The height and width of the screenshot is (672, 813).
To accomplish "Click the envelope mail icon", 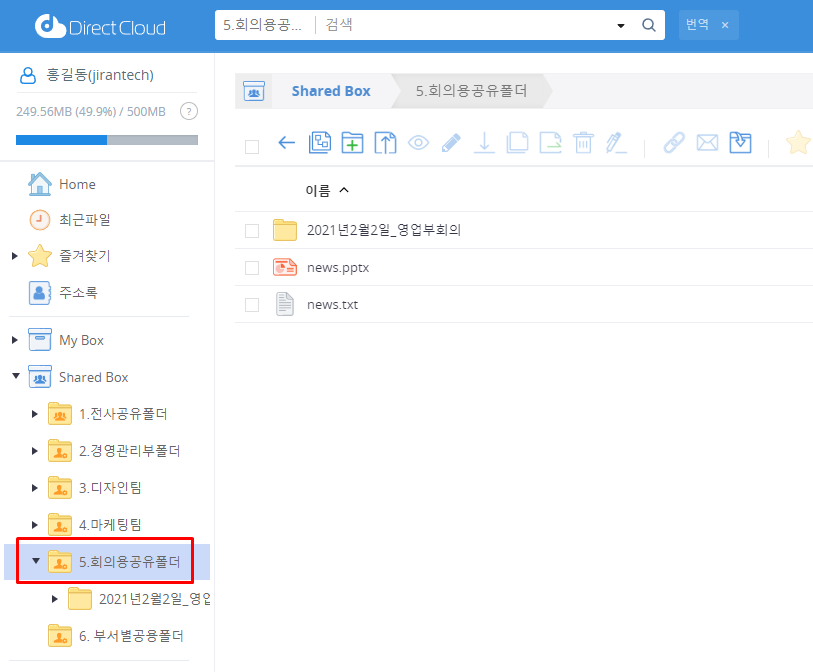I will coord(707,143).
